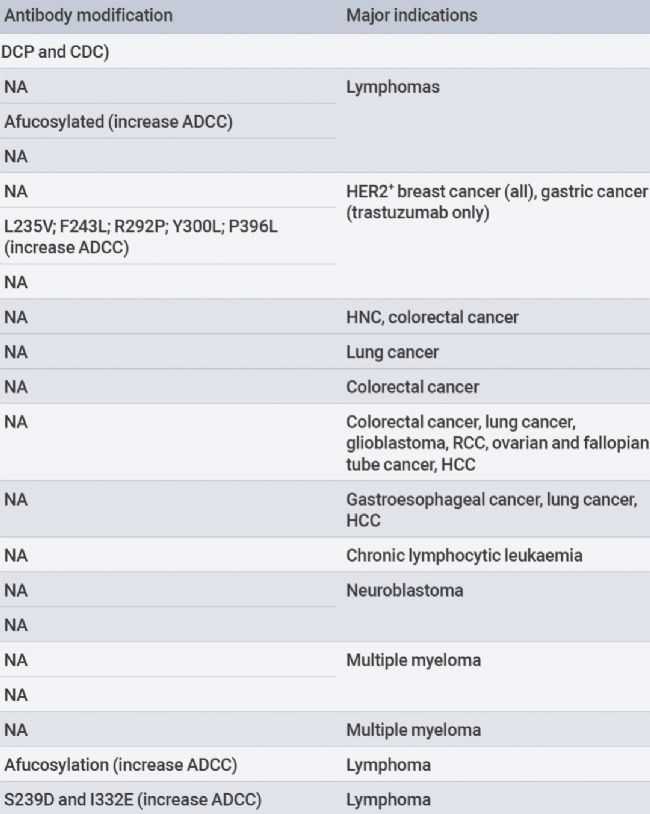The width and height of the screenshot is (650, 814).
Task: Click the Antibody modification column header
Action: coord(88,16)
